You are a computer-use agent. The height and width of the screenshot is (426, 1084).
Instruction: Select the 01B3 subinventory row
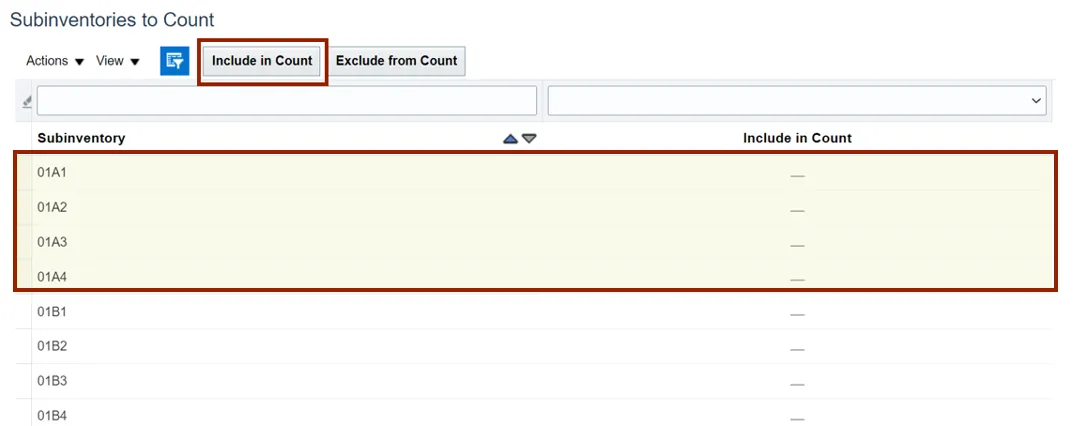[52, 381]
